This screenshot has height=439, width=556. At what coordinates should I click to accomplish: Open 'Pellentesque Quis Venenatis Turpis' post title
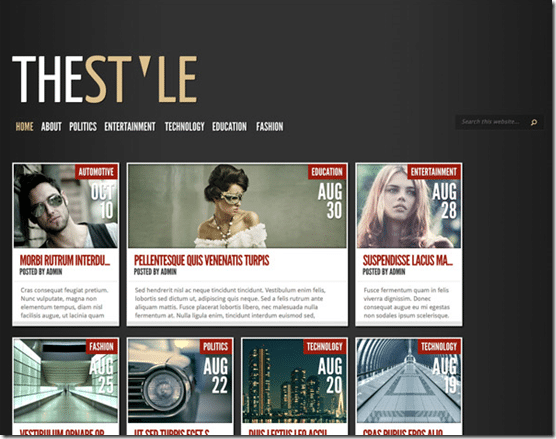(201, 261)
